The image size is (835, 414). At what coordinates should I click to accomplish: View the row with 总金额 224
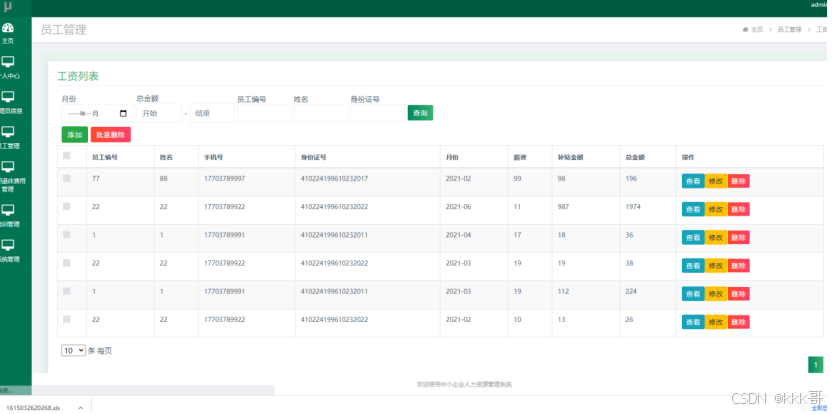point(693,294)
